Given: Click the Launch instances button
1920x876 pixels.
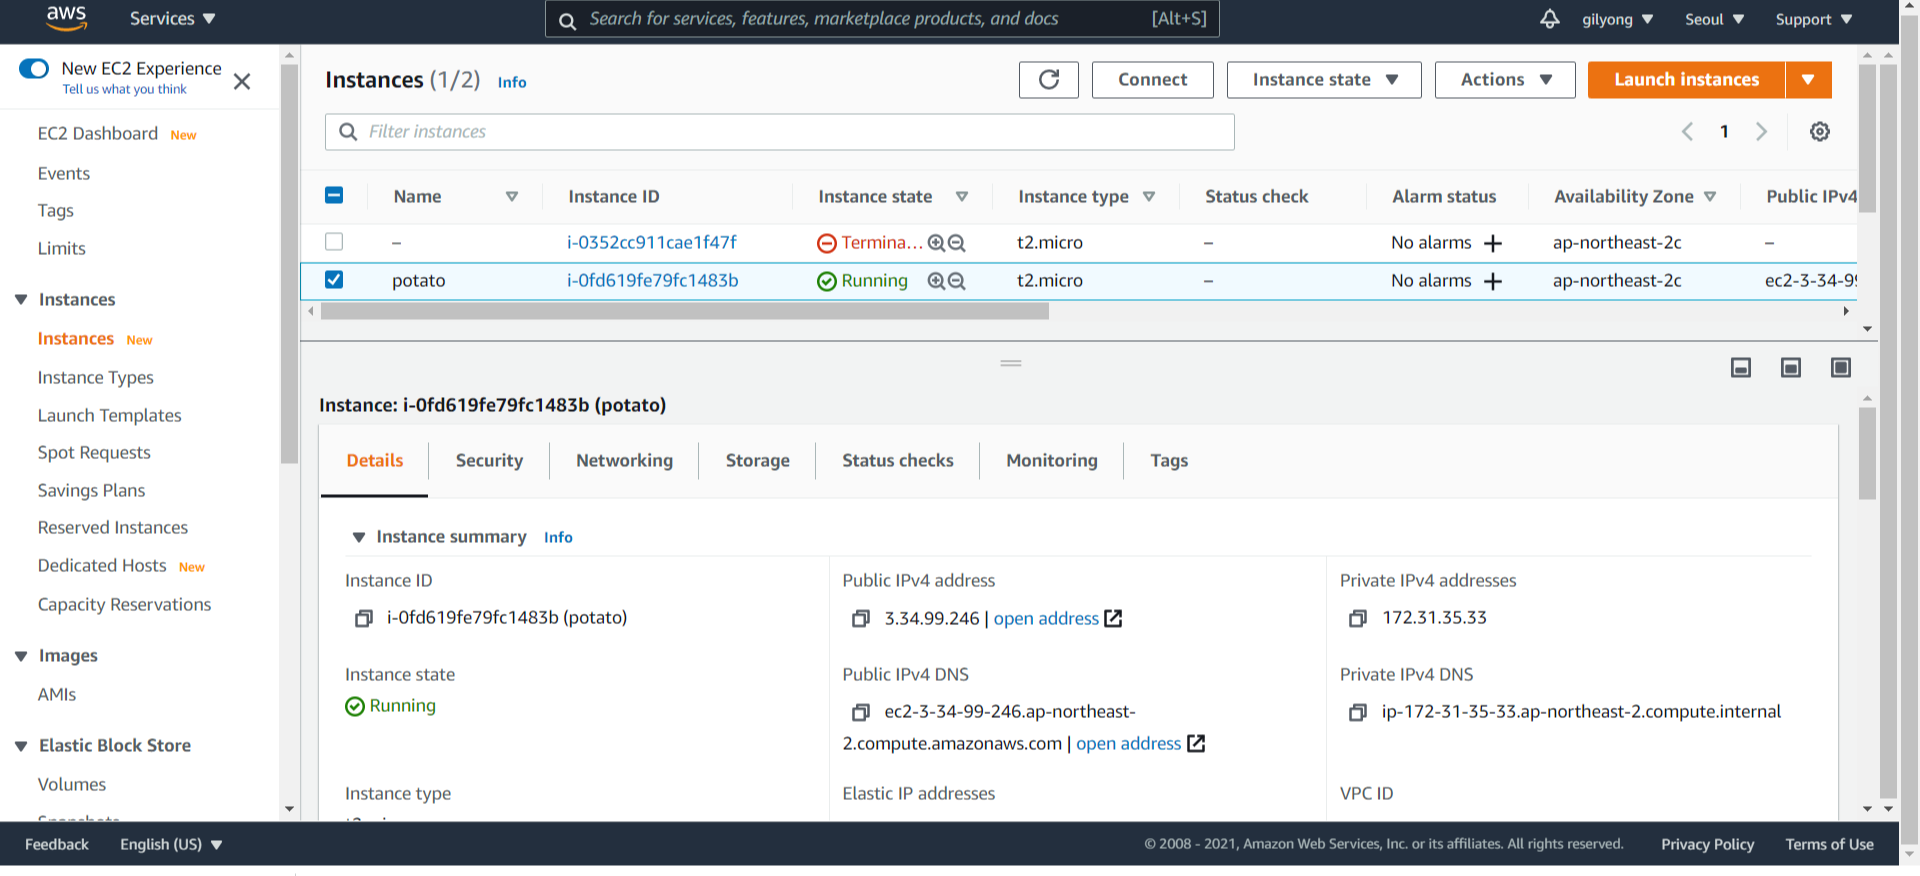Looking at the screenshot, I should [x=1686, y=80].
